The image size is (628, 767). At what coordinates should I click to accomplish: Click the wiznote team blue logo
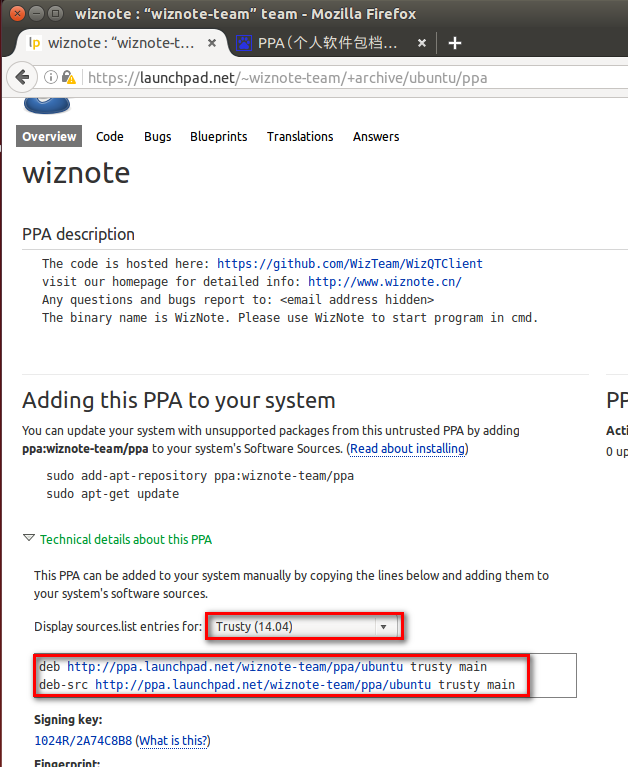pos(47,105)
